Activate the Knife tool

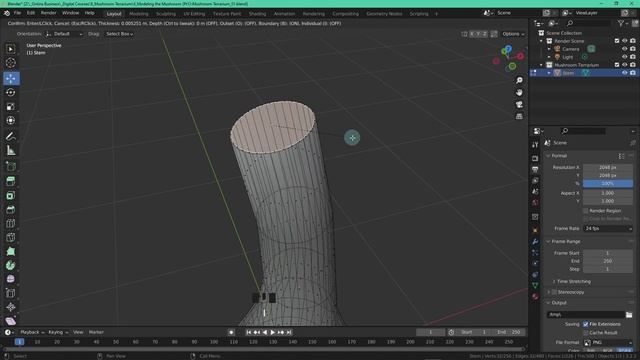[x=11, y=237]
